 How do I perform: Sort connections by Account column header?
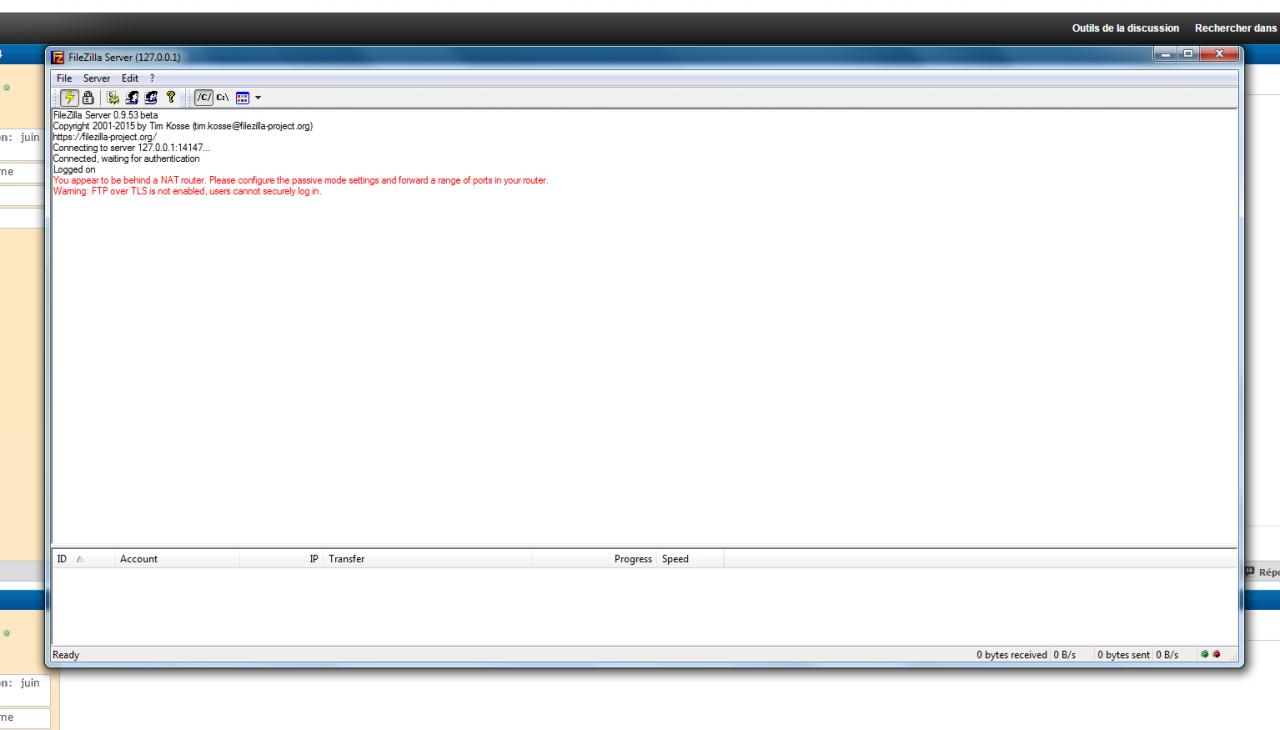click(176, 559)
